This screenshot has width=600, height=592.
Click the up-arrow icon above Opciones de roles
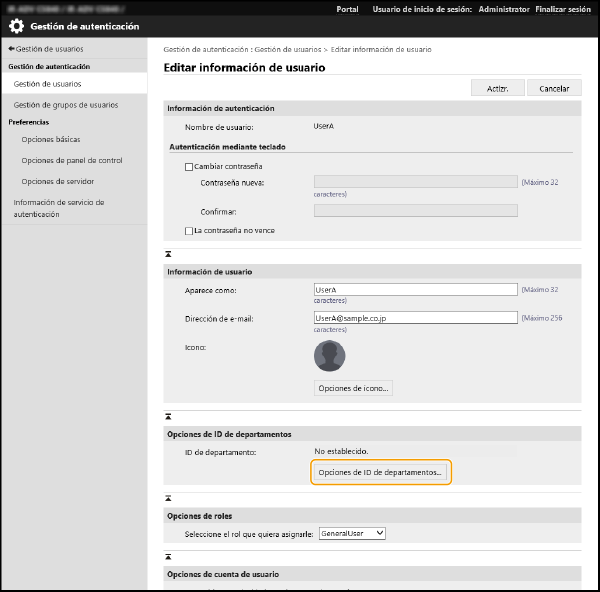168,496
